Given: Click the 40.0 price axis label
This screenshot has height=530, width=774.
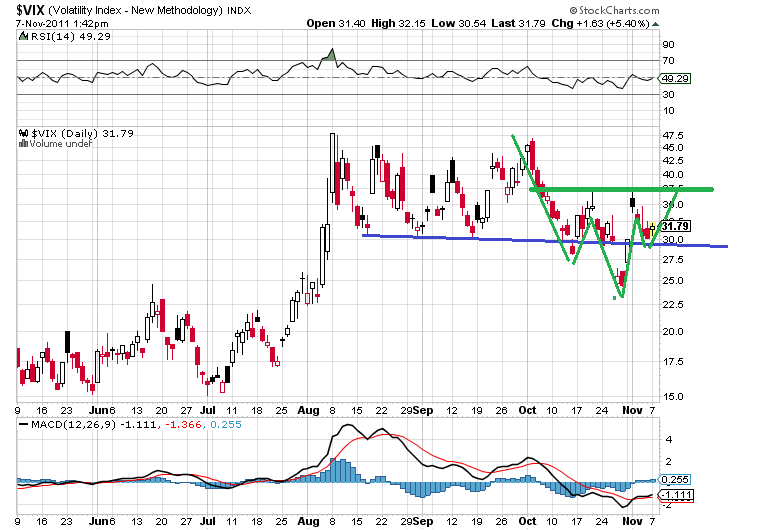Looking at the screenshot, I should [673, 175].
